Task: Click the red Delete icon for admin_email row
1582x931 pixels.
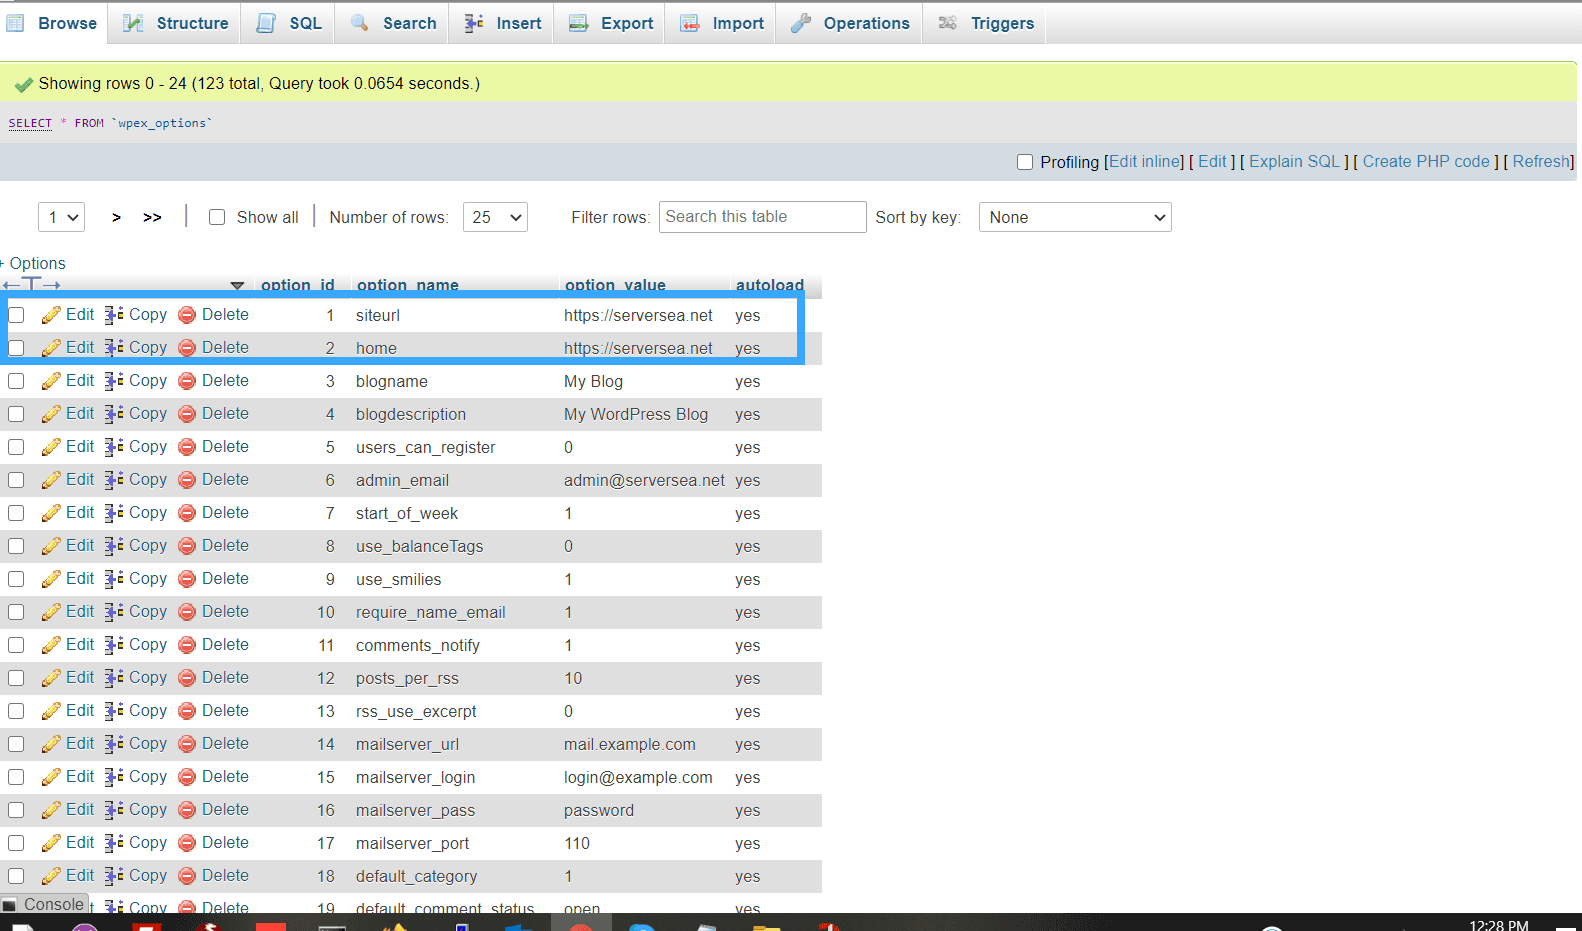Action: 187,480
